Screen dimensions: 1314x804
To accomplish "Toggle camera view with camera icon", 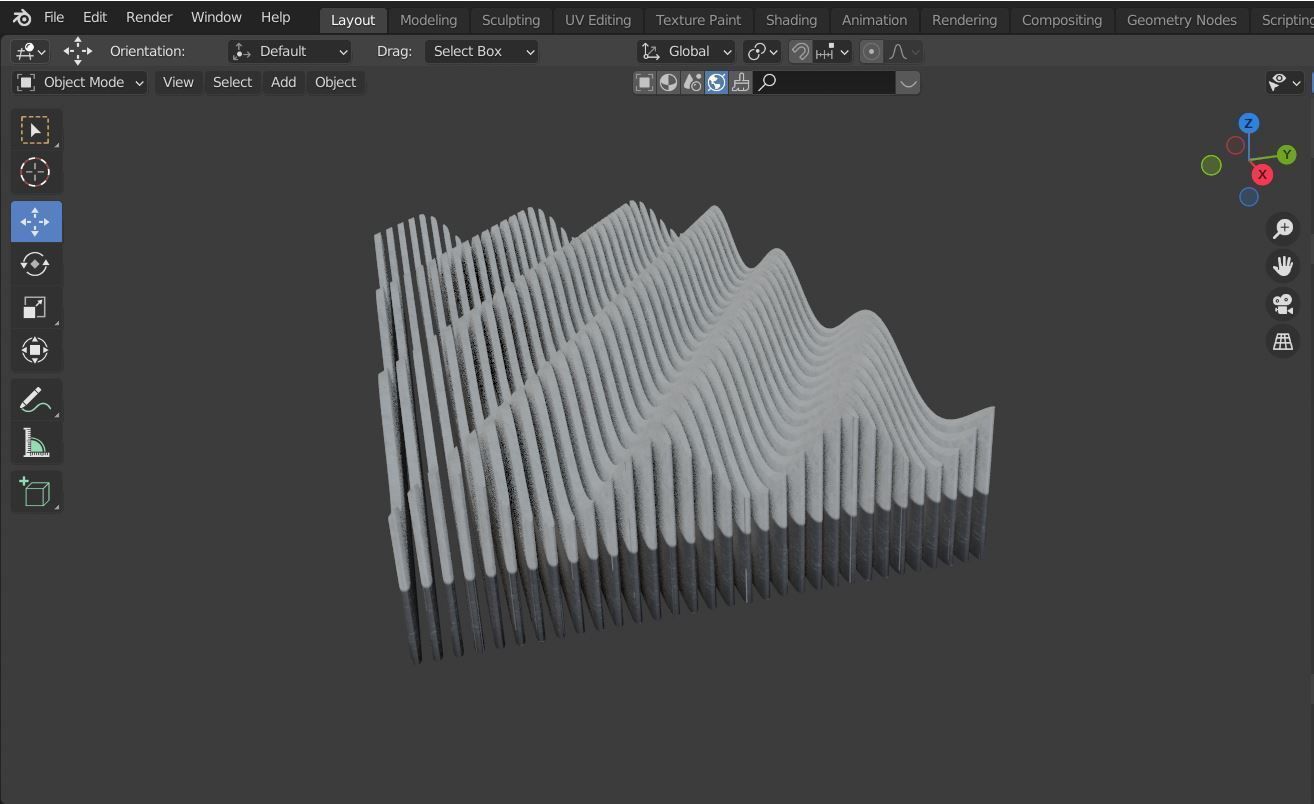I will tap(1283, 304).
